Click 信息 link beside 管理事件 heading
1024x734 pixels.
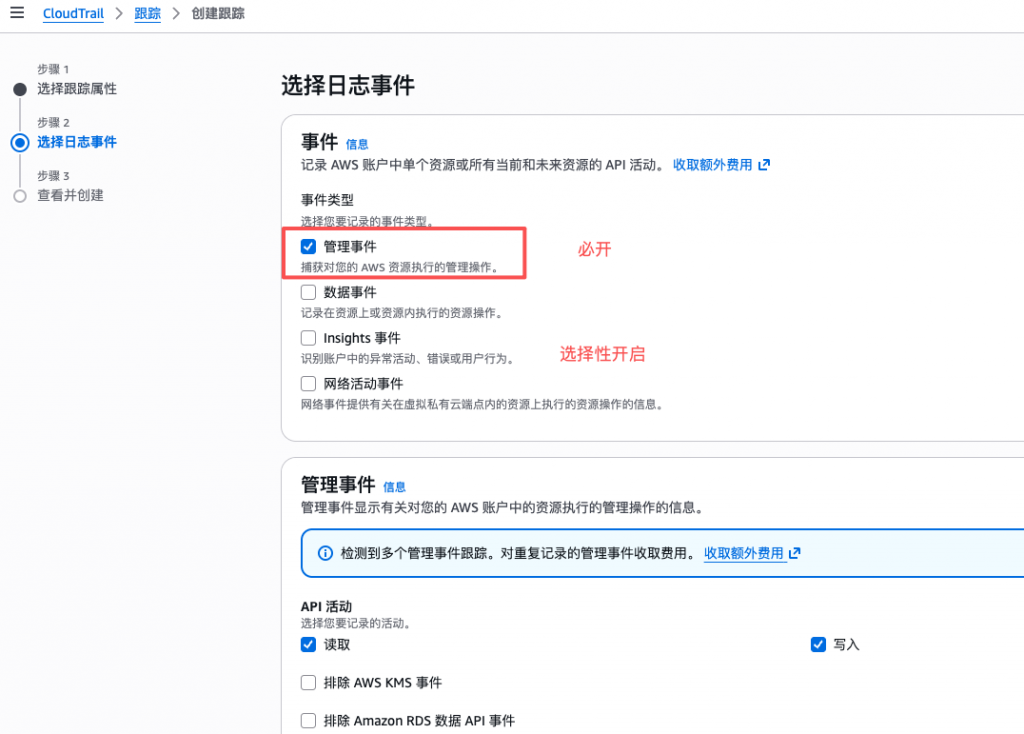(x=394, y=487)
